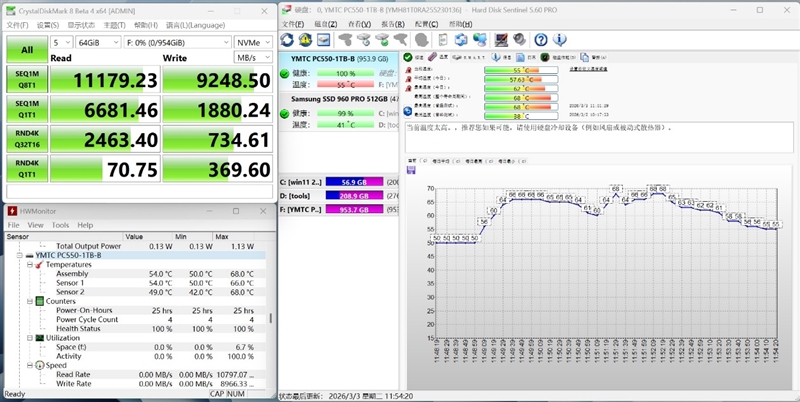Click the Power Cycle Count row in HWMonitor
The image size is (800, 402).
135,319
